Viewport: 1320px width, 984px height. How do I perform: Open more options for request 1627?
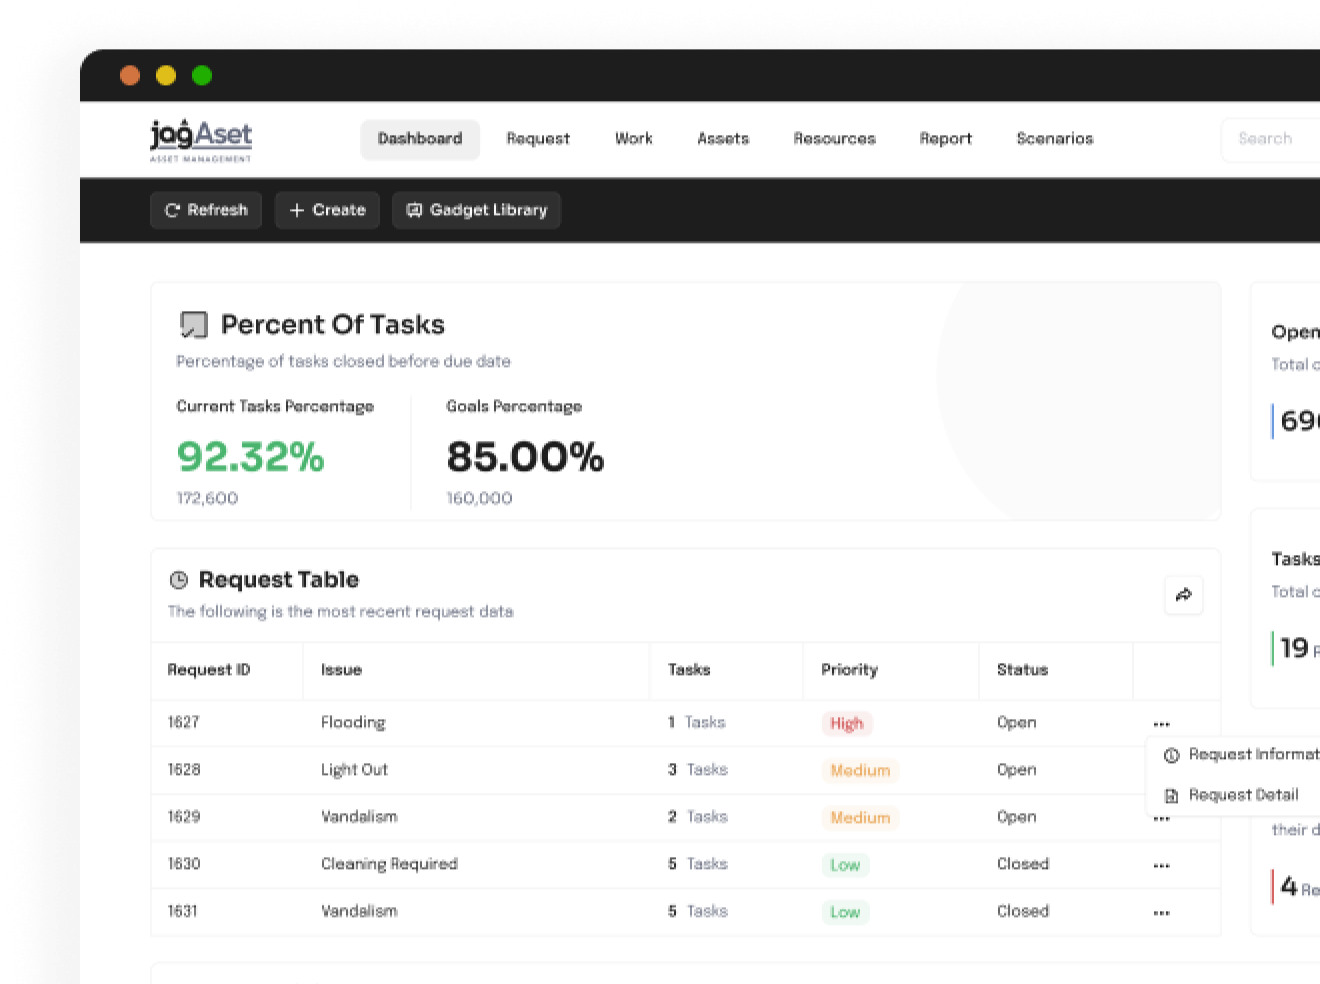(x=1161, y=724)
